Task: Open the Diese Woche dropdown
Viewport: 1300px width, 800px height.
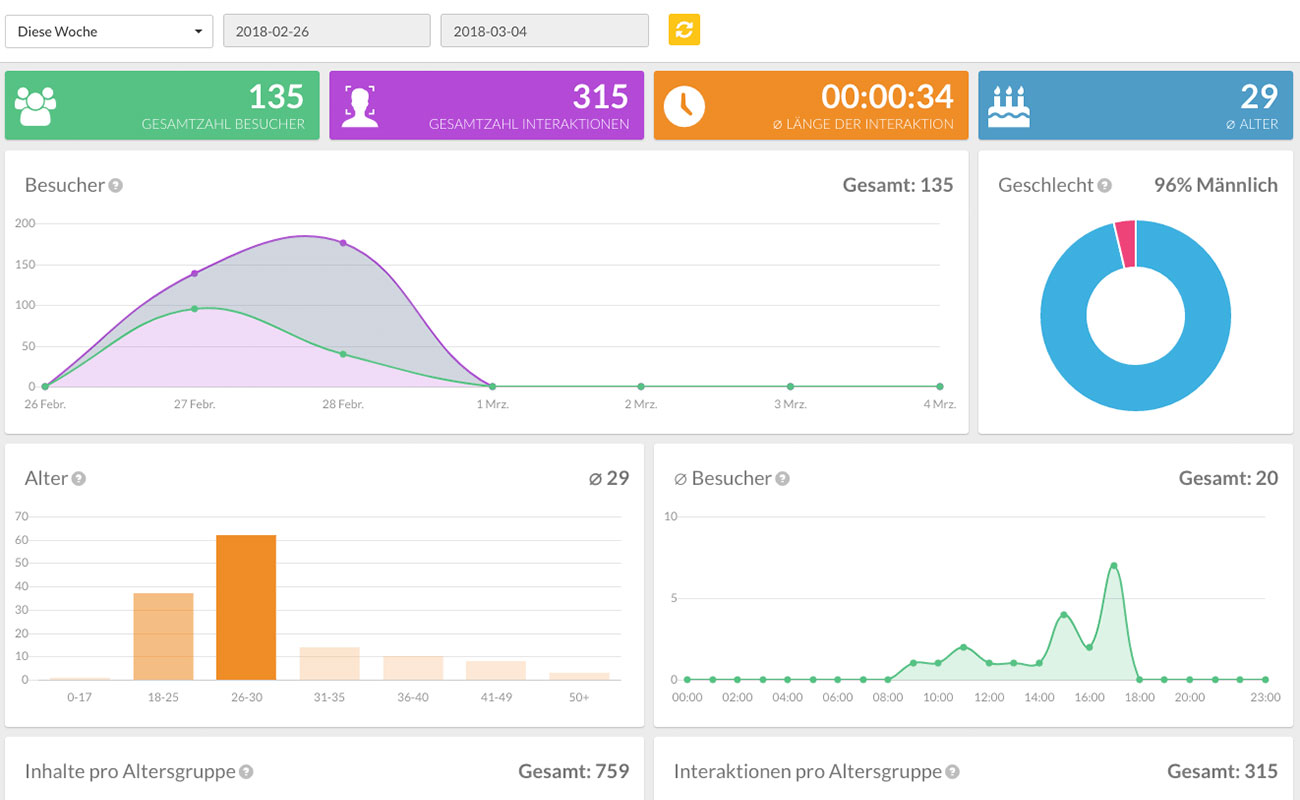Action: tap(108, 31)
